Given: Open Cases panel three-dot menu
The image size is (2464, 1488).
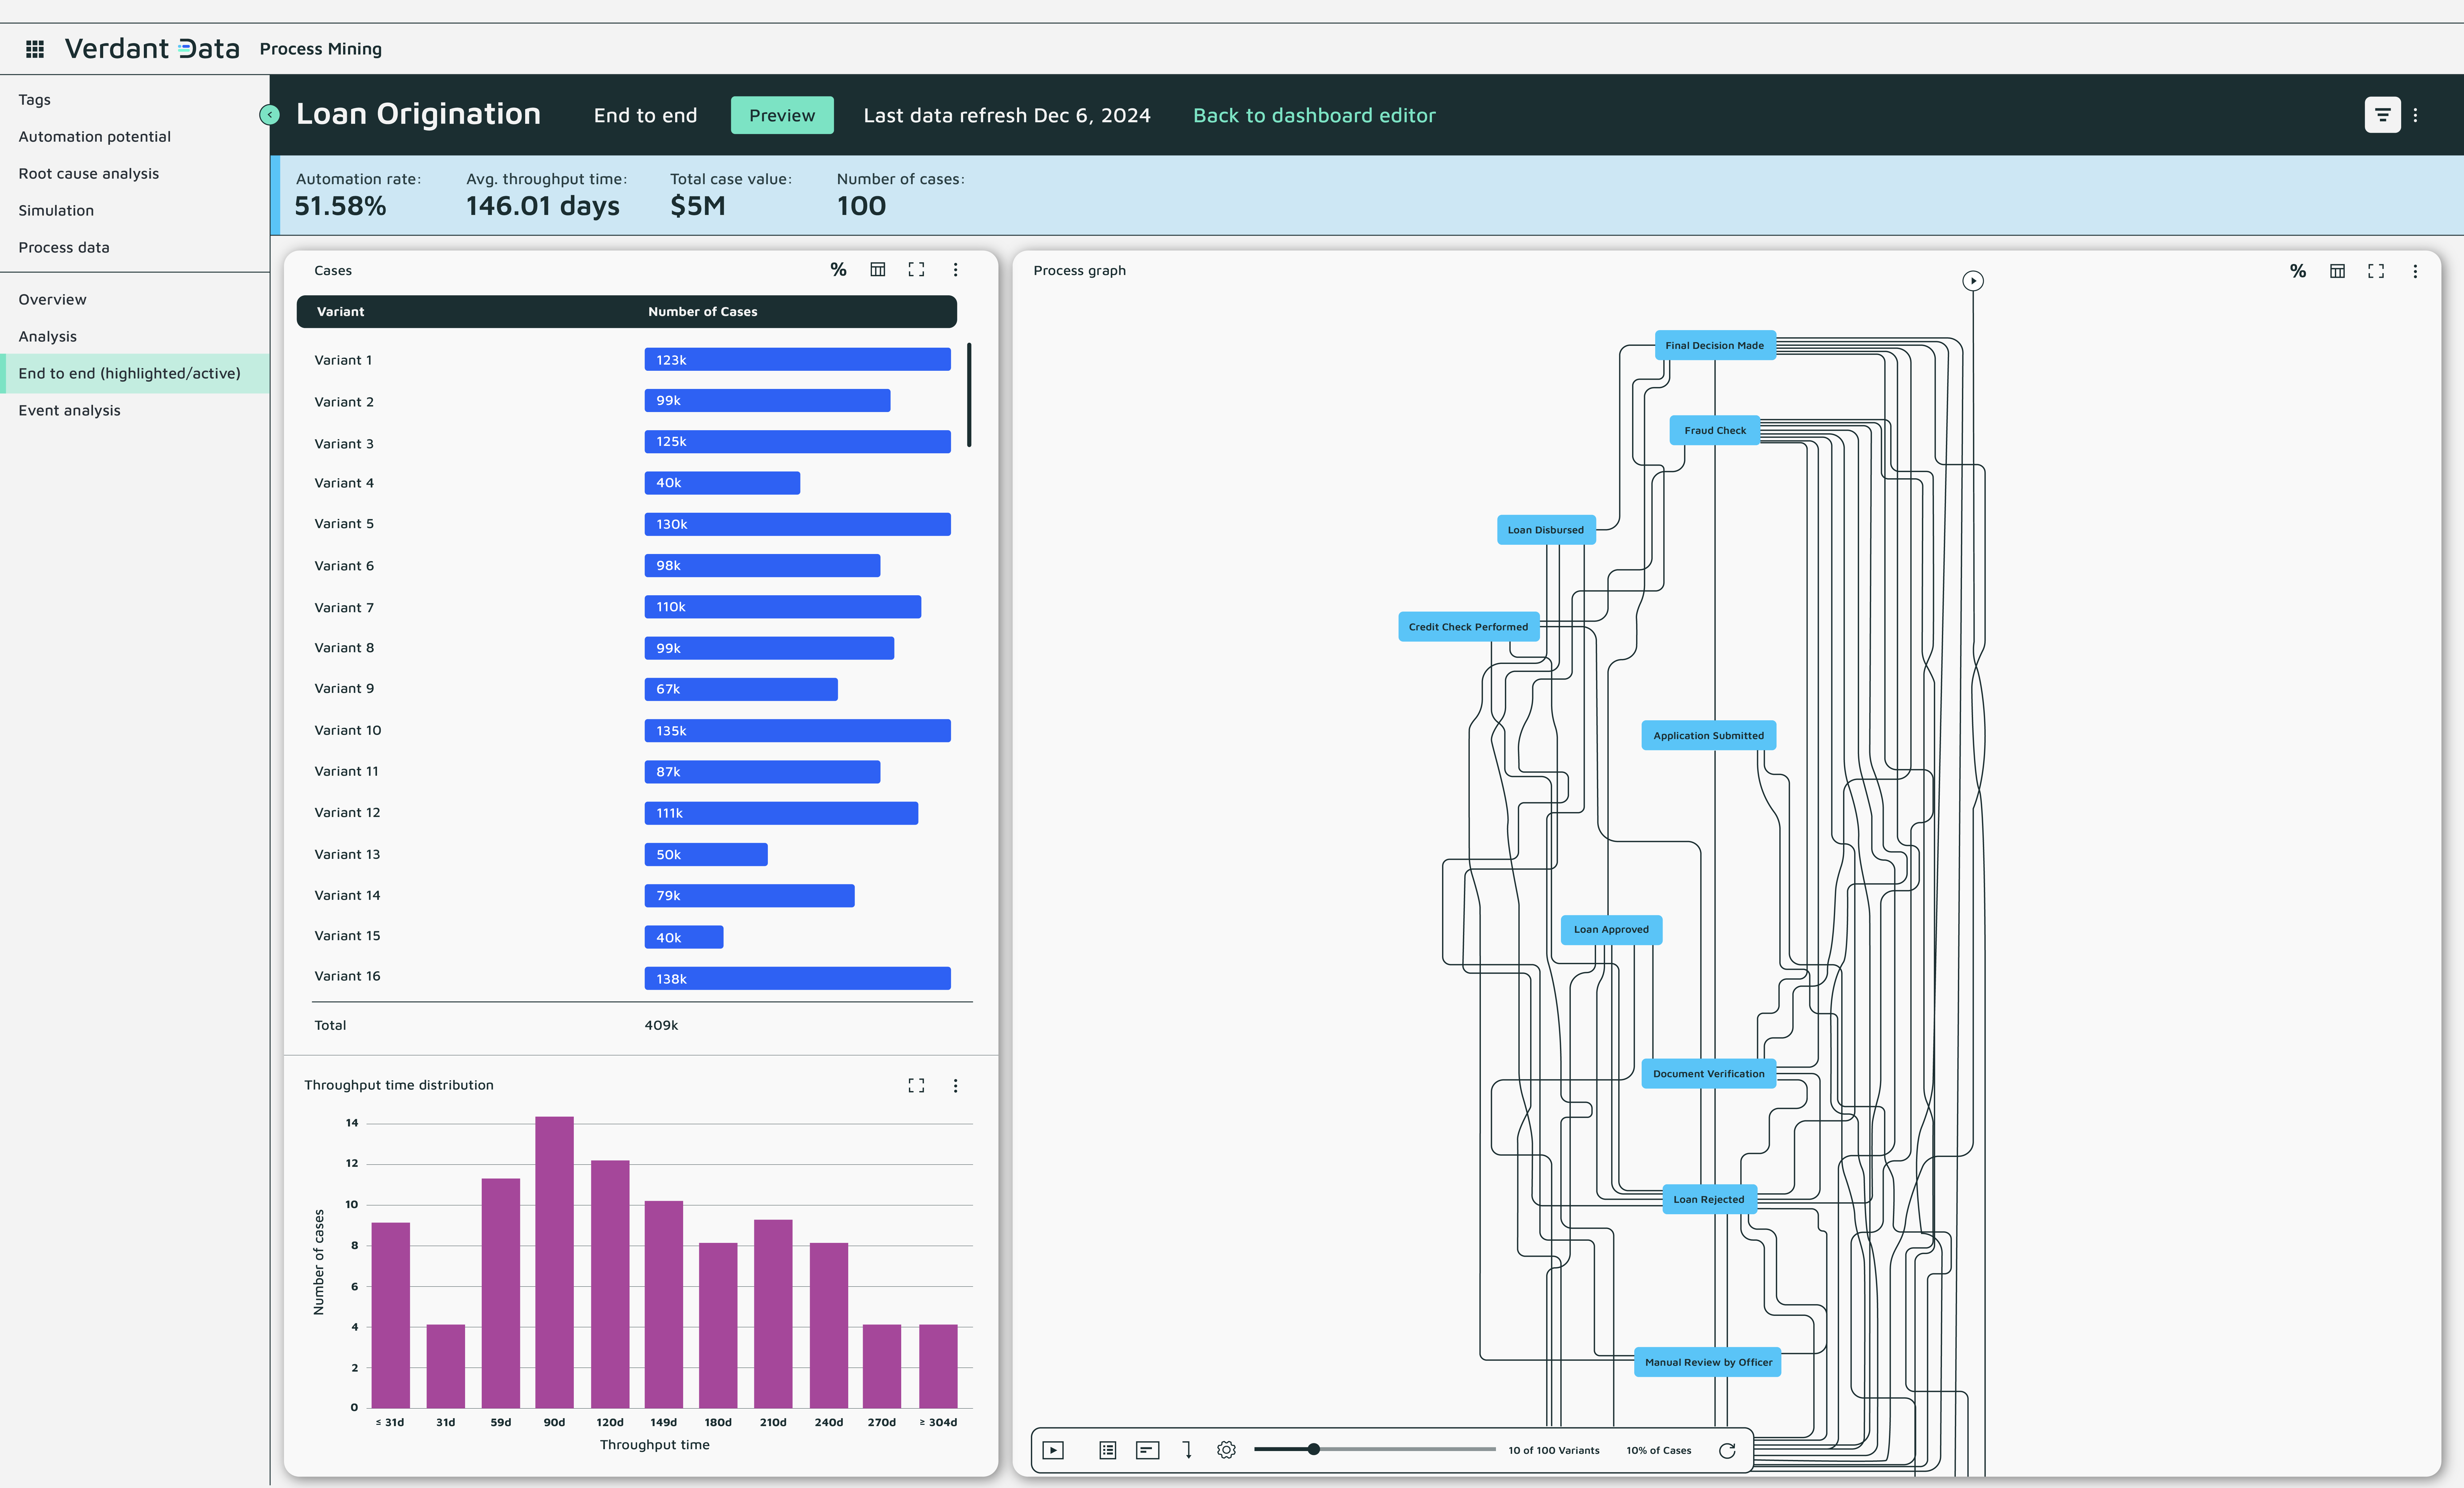Looking at the screenshot, I should pyautogui.click(x=955, y=270).
